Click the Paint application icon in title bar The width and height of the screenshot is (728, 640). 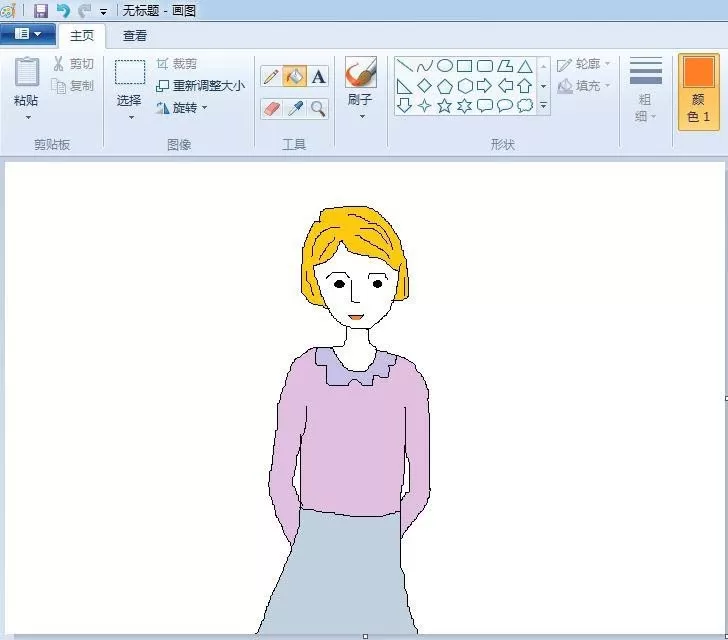point(8,10)
